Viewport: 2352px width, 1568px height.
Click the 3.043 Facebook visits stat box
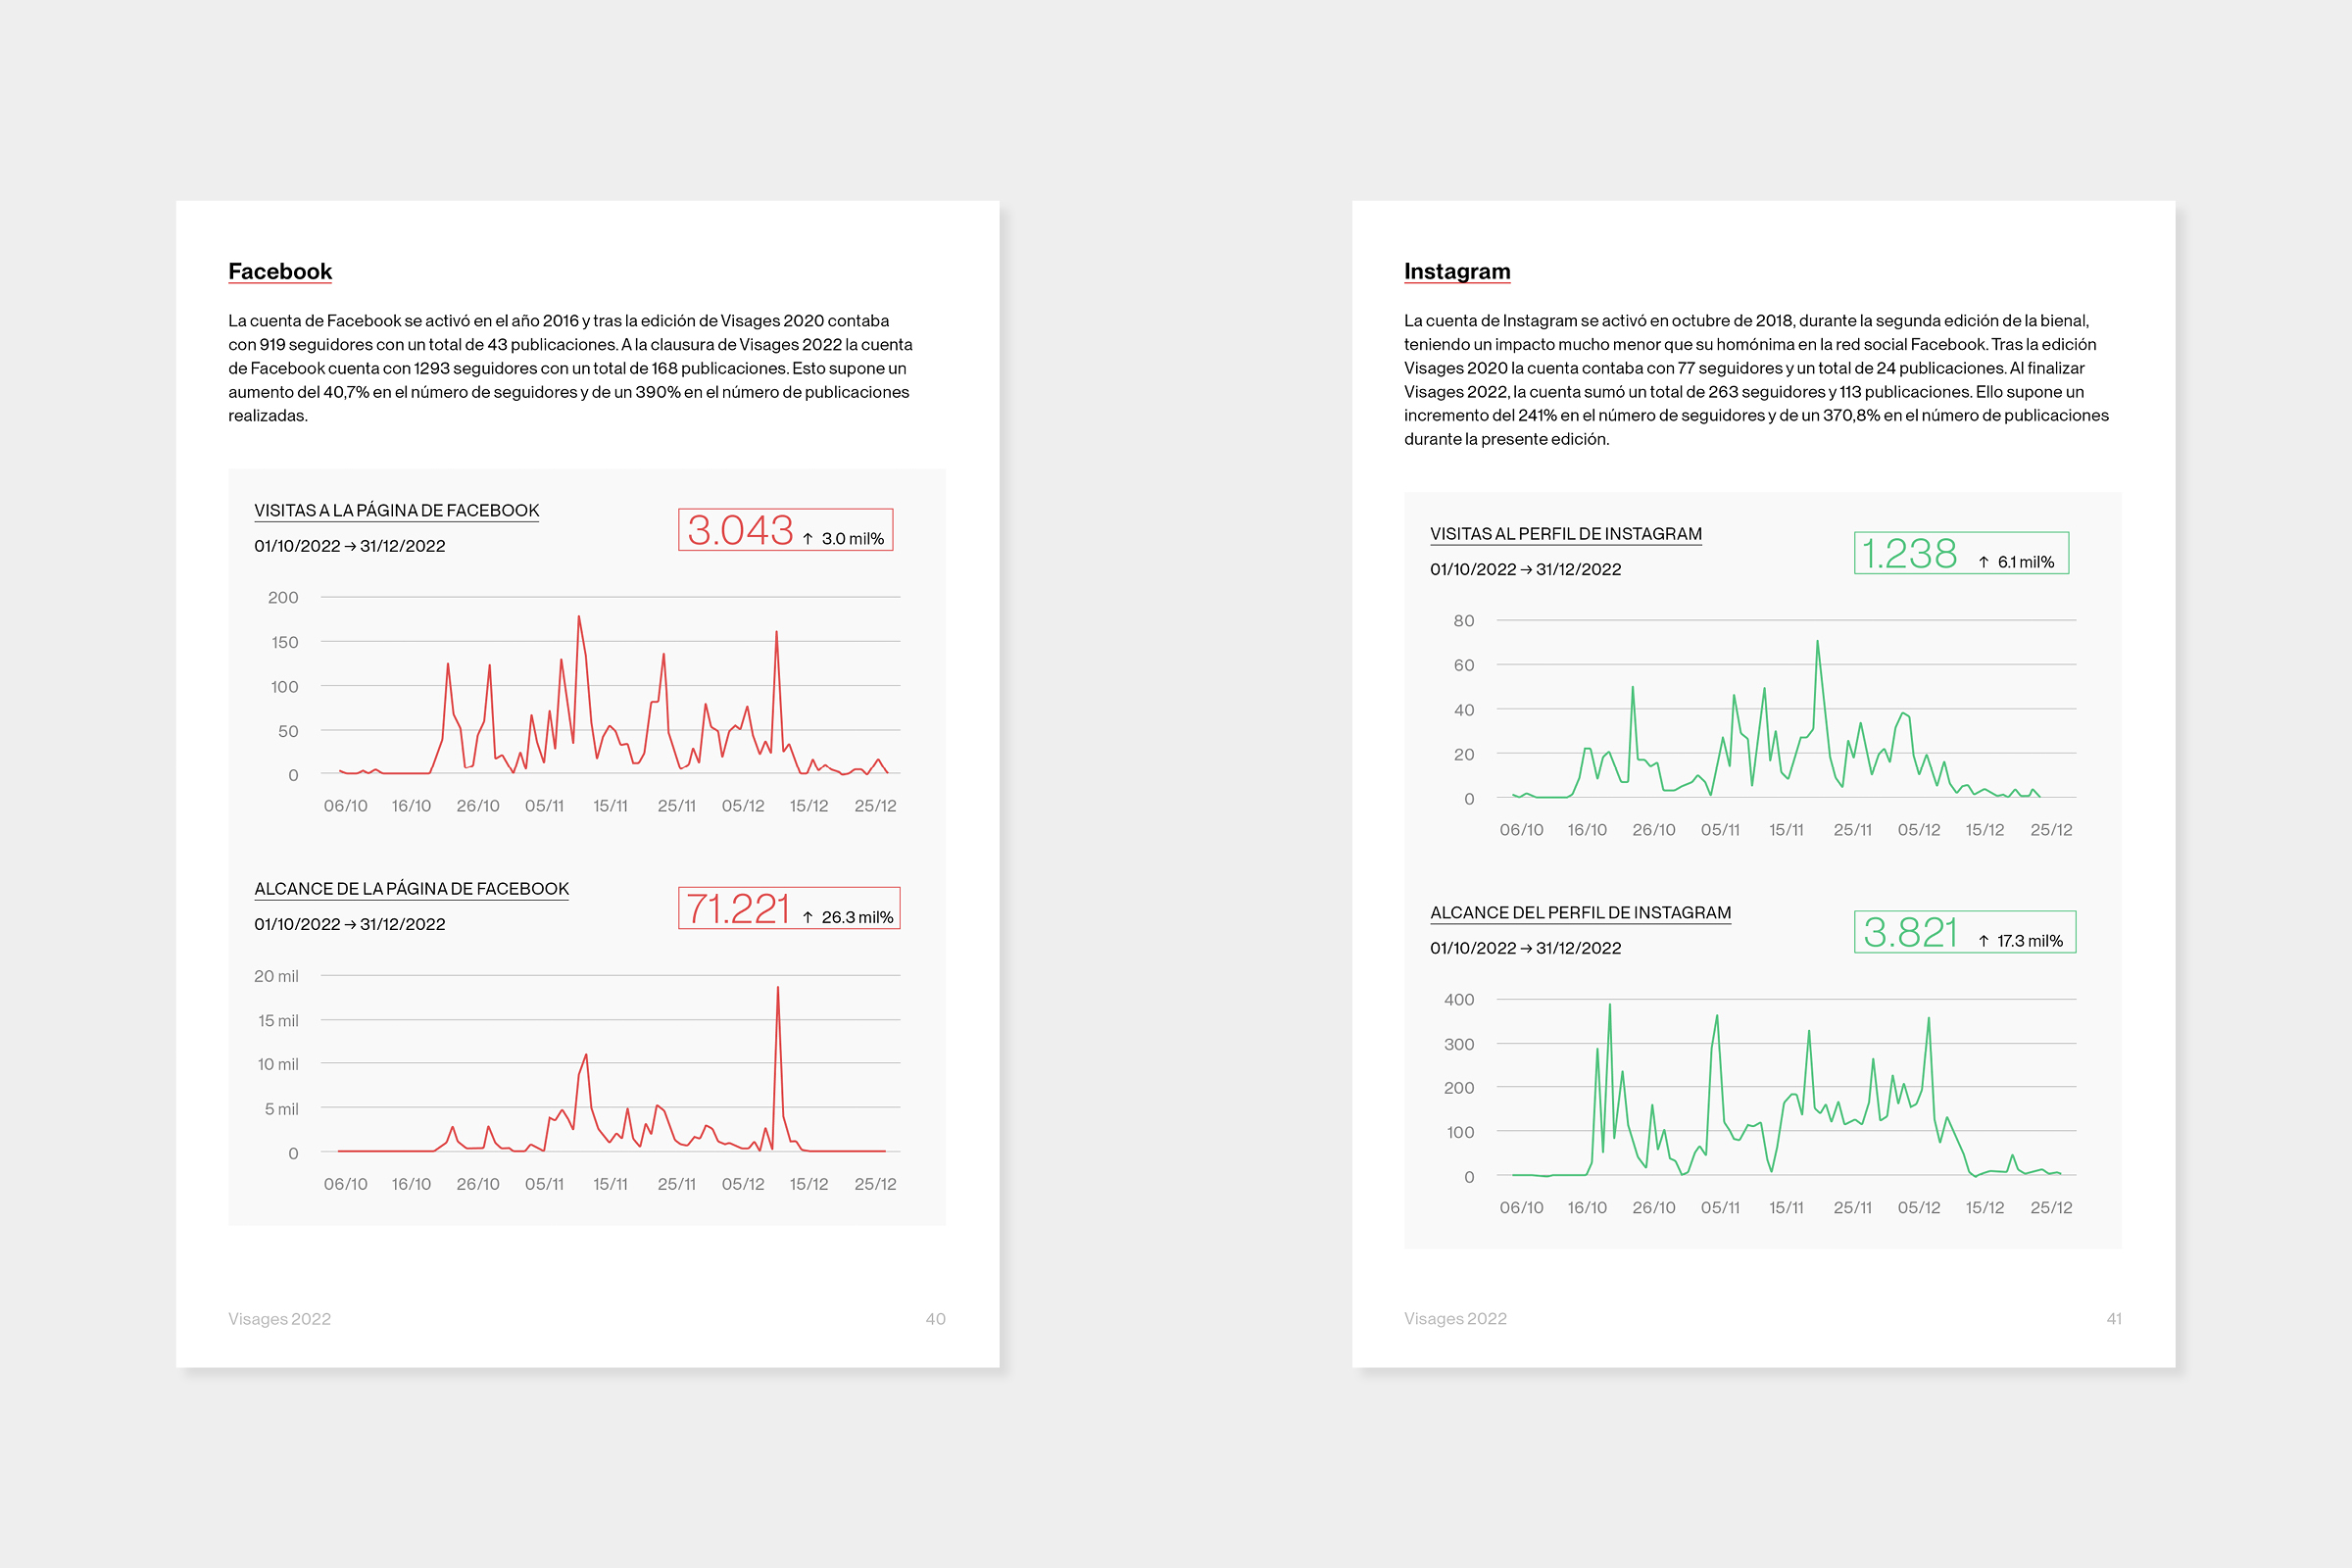point(785,530)
